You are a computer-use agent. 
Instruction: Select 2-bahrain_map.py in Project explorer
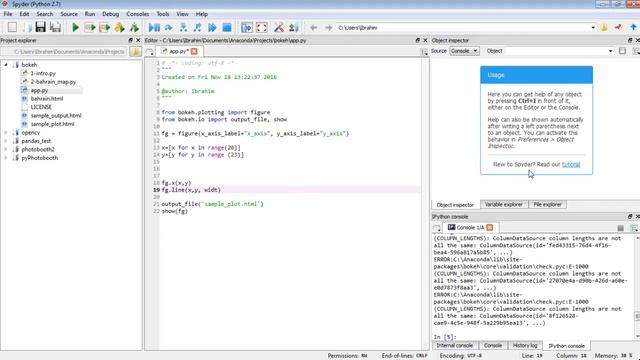[x=53, y=82]
